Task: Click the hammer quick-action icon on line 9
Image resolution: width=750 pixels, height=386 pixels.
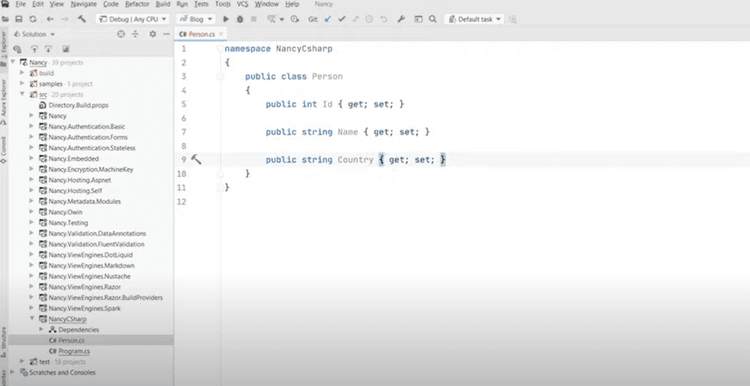Action: point(196,159)
